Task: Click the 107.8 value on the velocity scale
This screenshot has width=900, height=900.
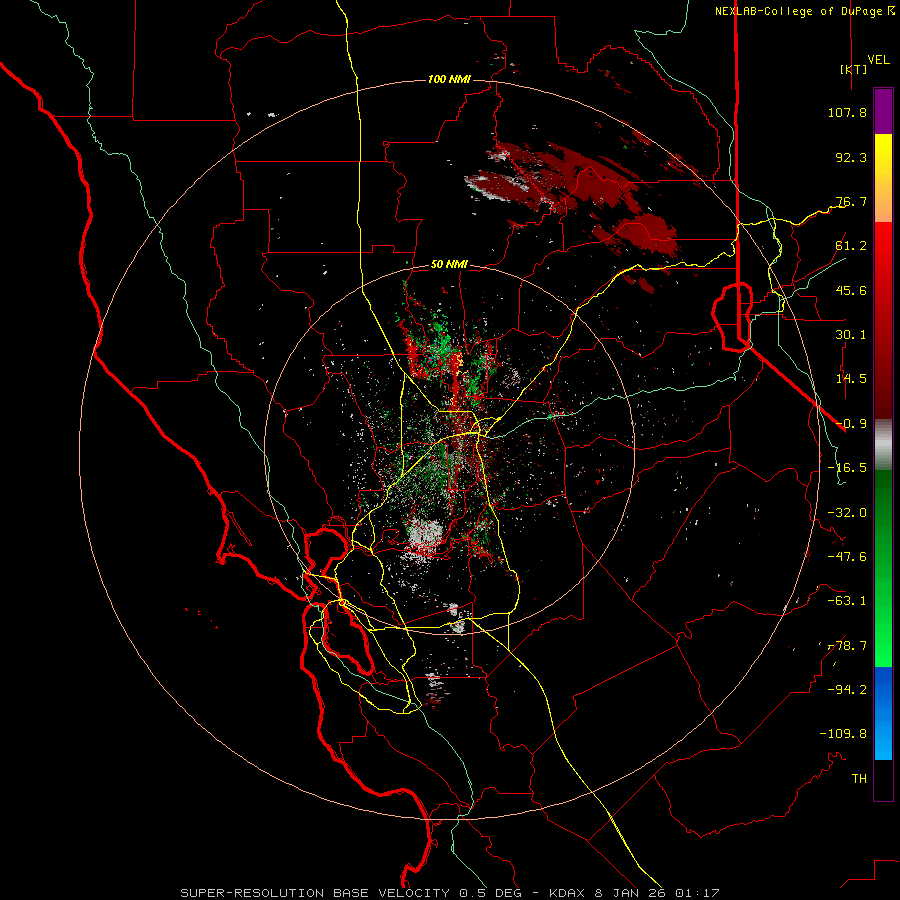Action: pyautogui.click(x=847, y=112)
